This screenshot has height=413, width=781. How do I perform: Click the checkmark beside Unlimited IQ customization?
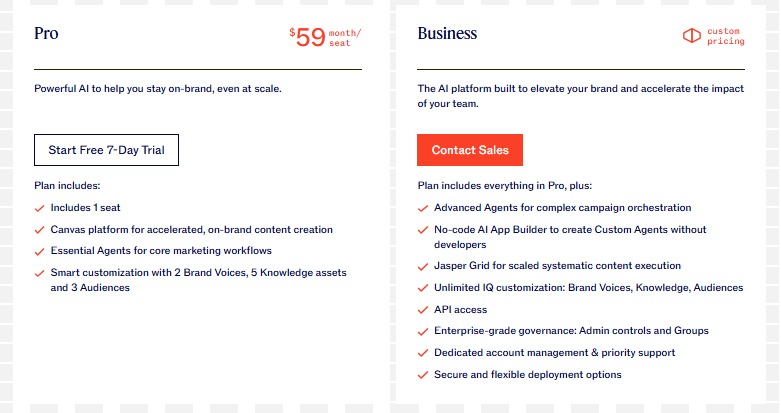pyautogui.click(x=423, y=288)
